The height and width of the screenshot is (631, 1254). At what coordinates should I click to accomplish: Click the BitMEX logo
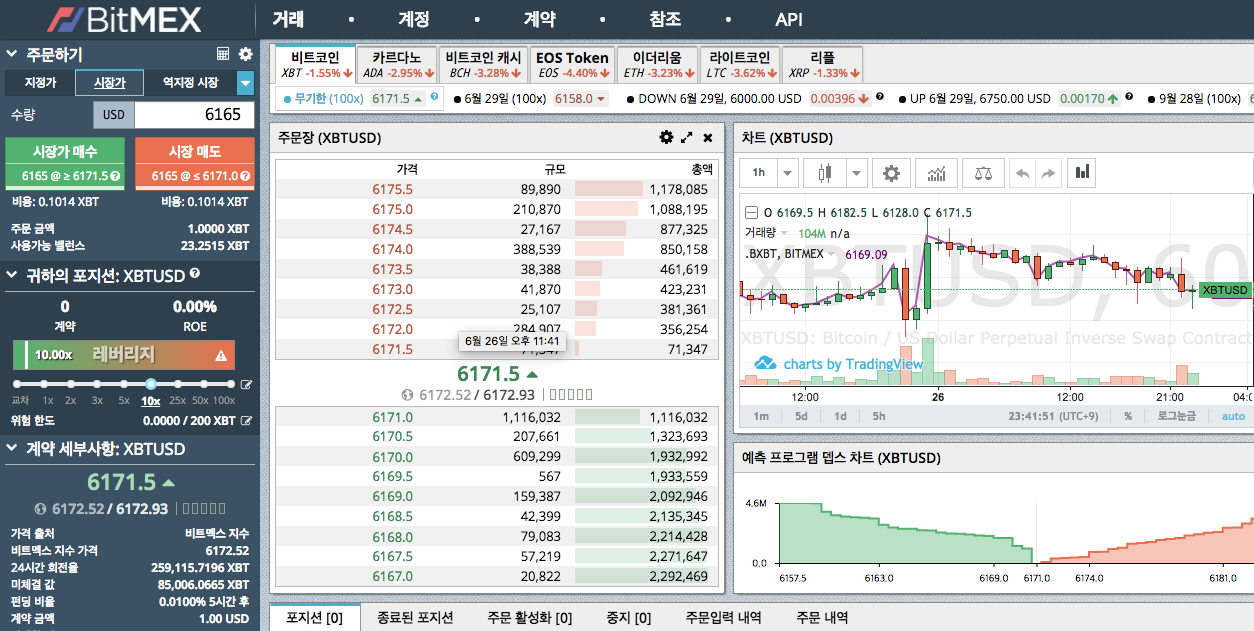click(125, 19)
